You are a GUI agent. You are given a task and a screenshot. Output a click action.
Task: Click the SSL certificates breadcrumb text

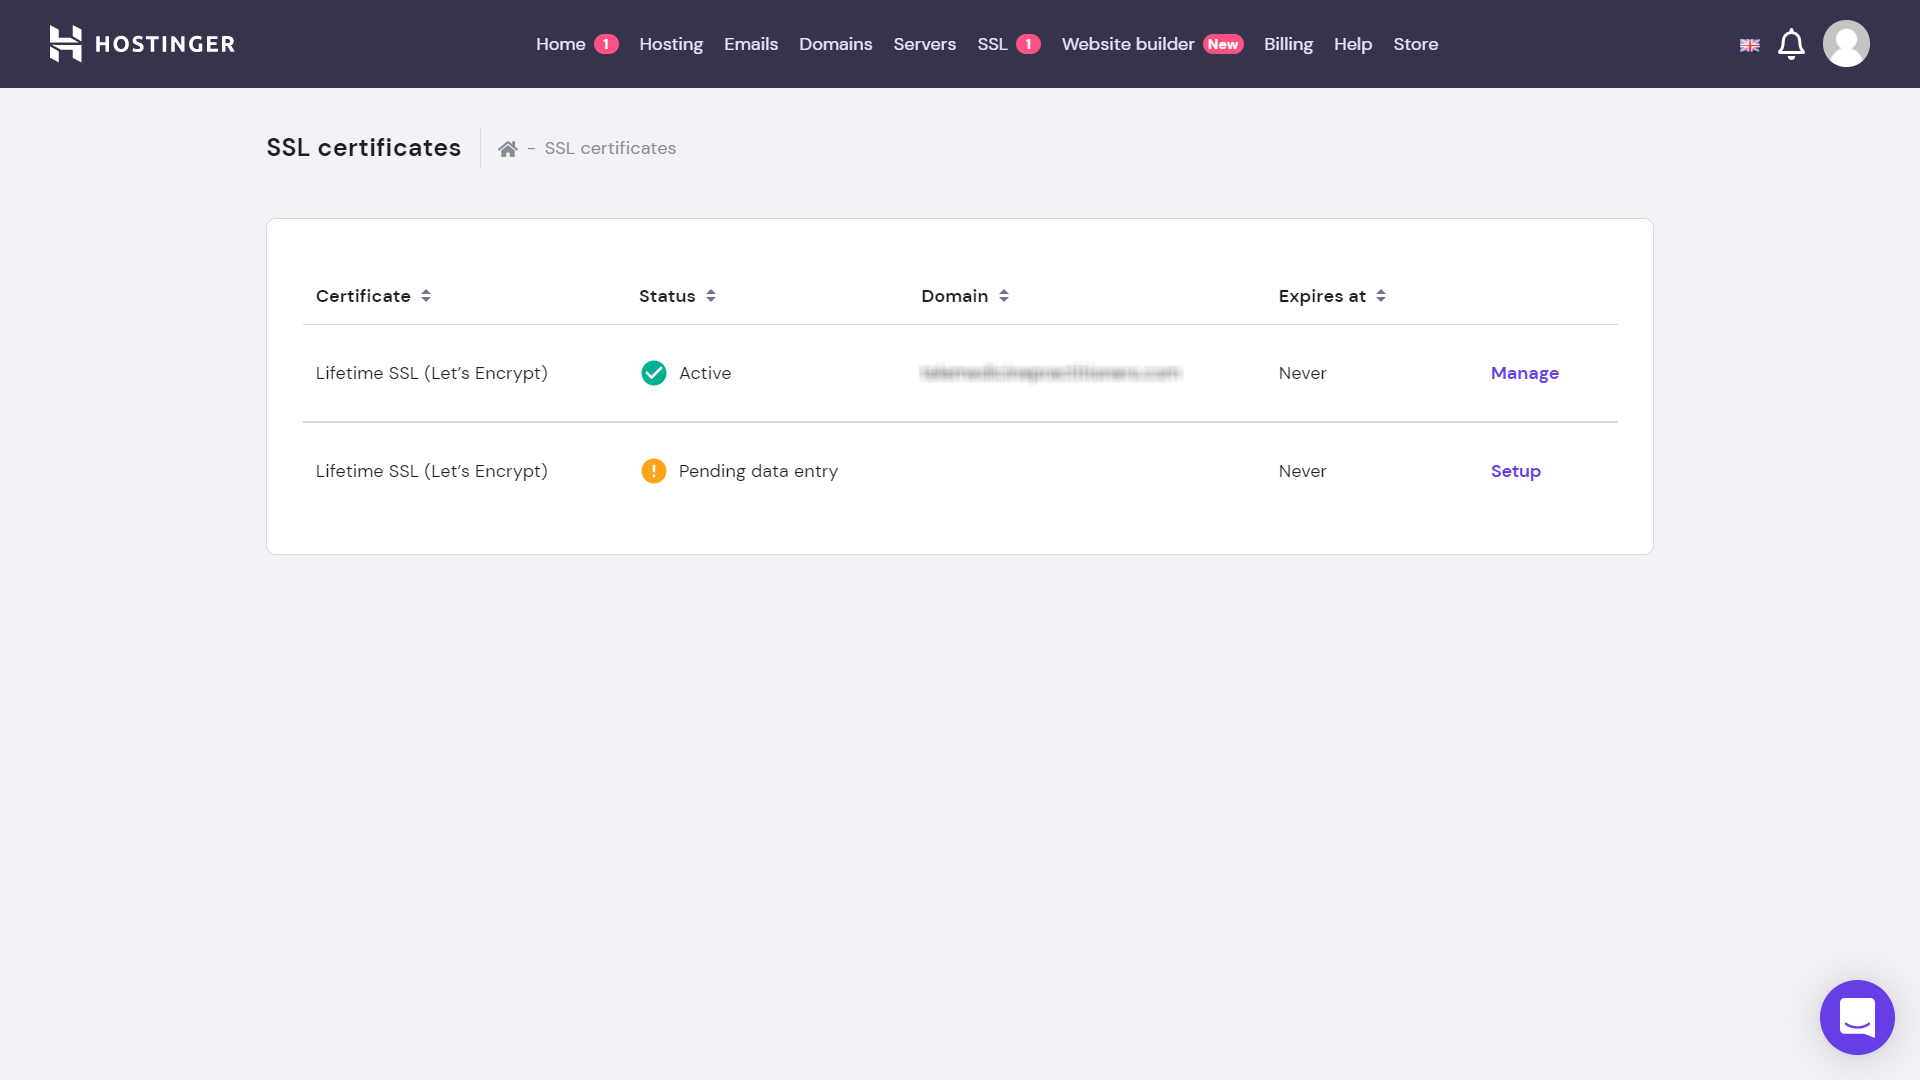click(x=610, y=148)
